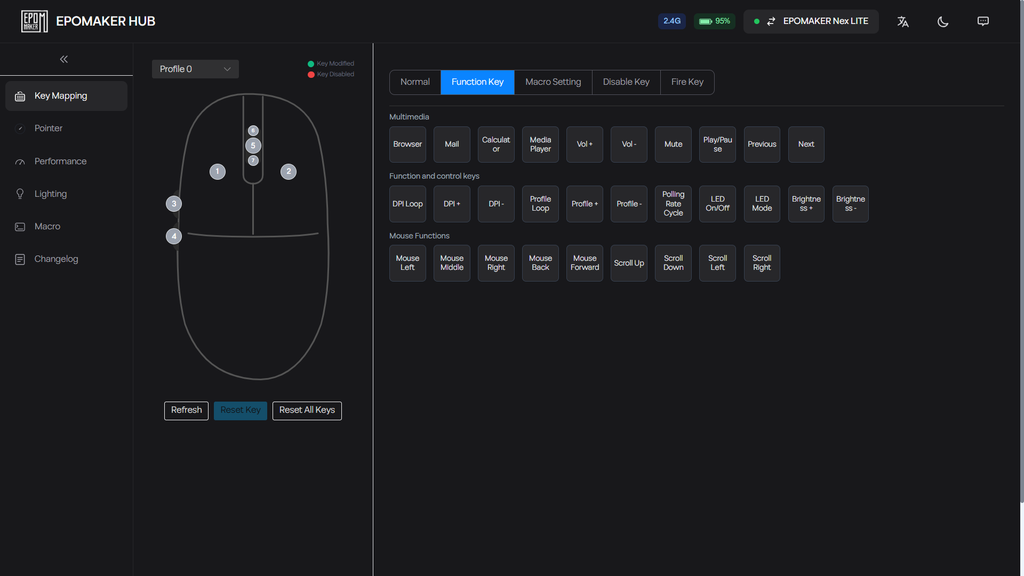Screen dimensions: 1024x576
Task: Open Macro section in sidebar
Action: coord(66,227)
